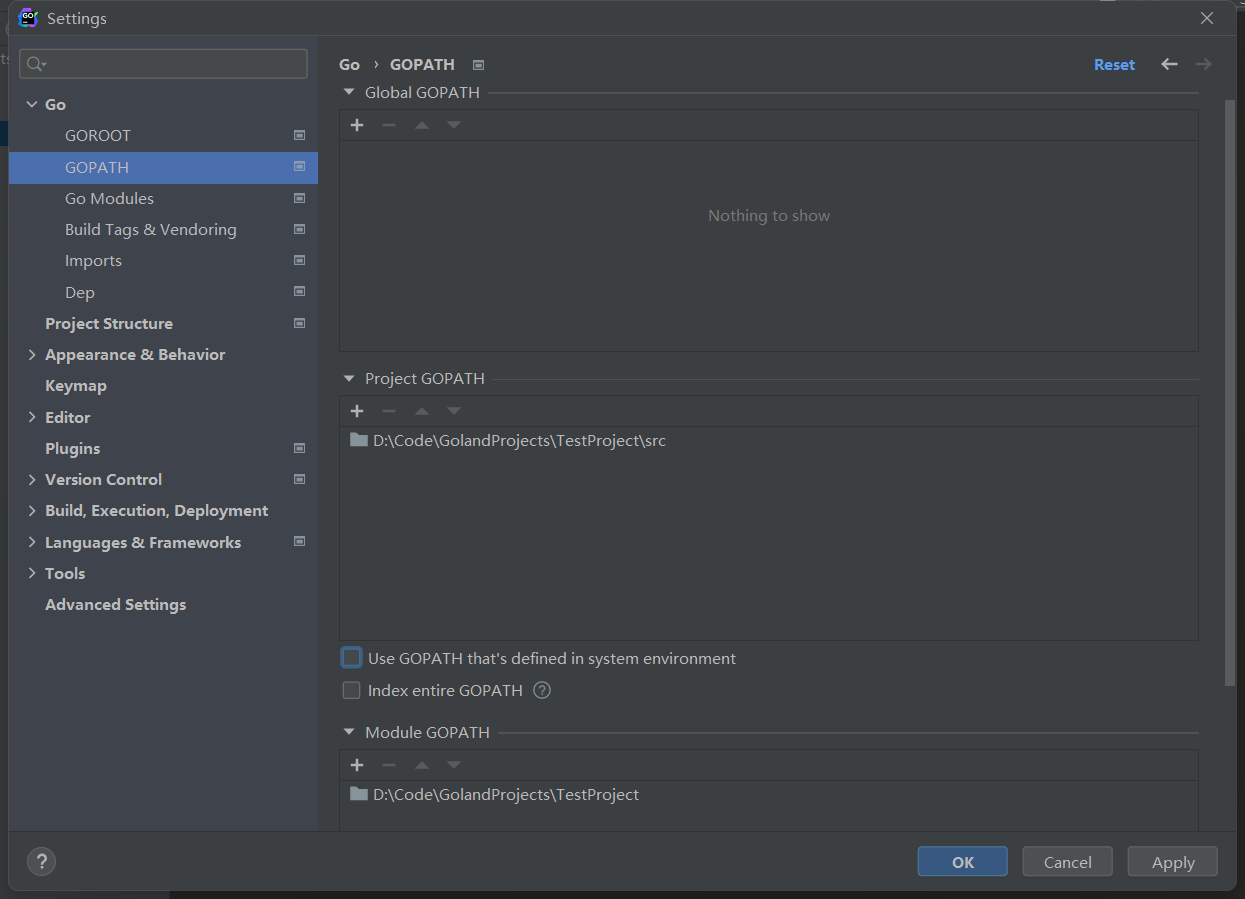Click the Reset link

coord(1114,64)
